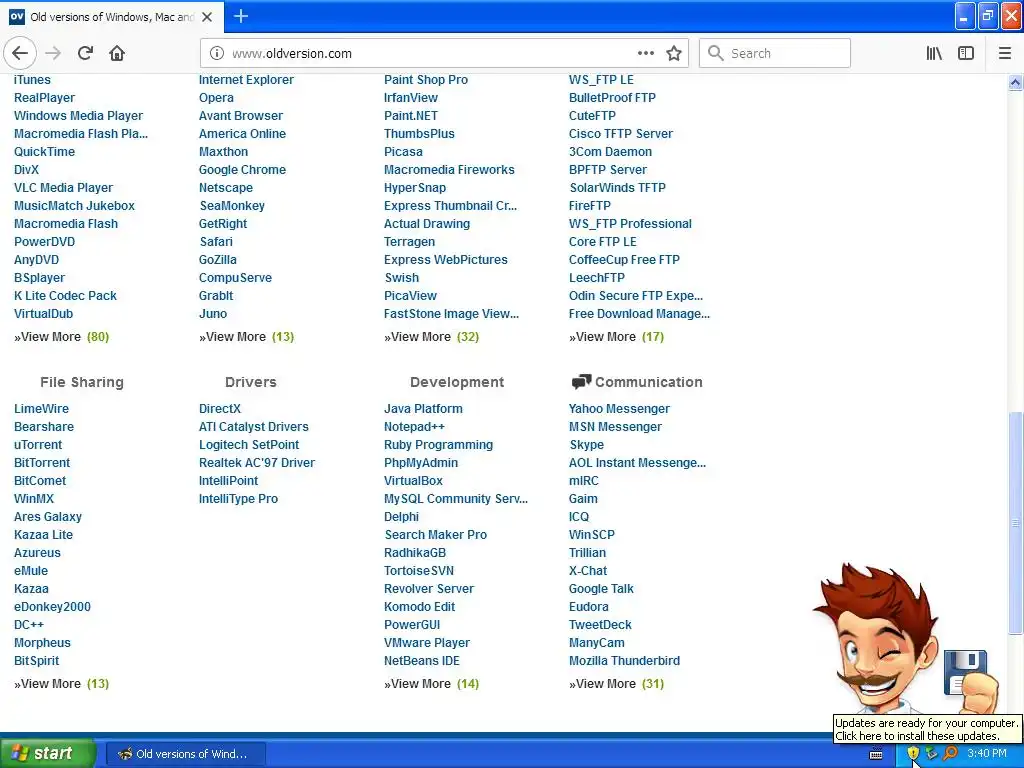Open the VirtualBox link
Screen dimensions: 1024x768
pyautogui.click(x=413, y=481)
